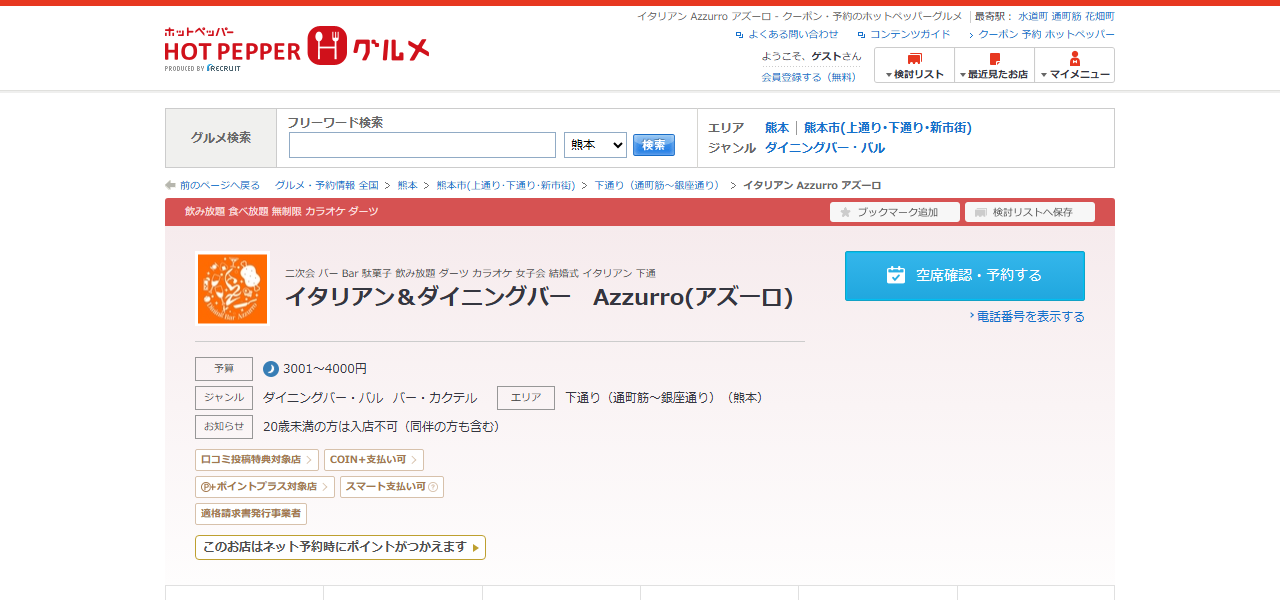Click the 通町筋 nearest station link
Screen dimensions: 1280x600
(x=1066, y=16)
